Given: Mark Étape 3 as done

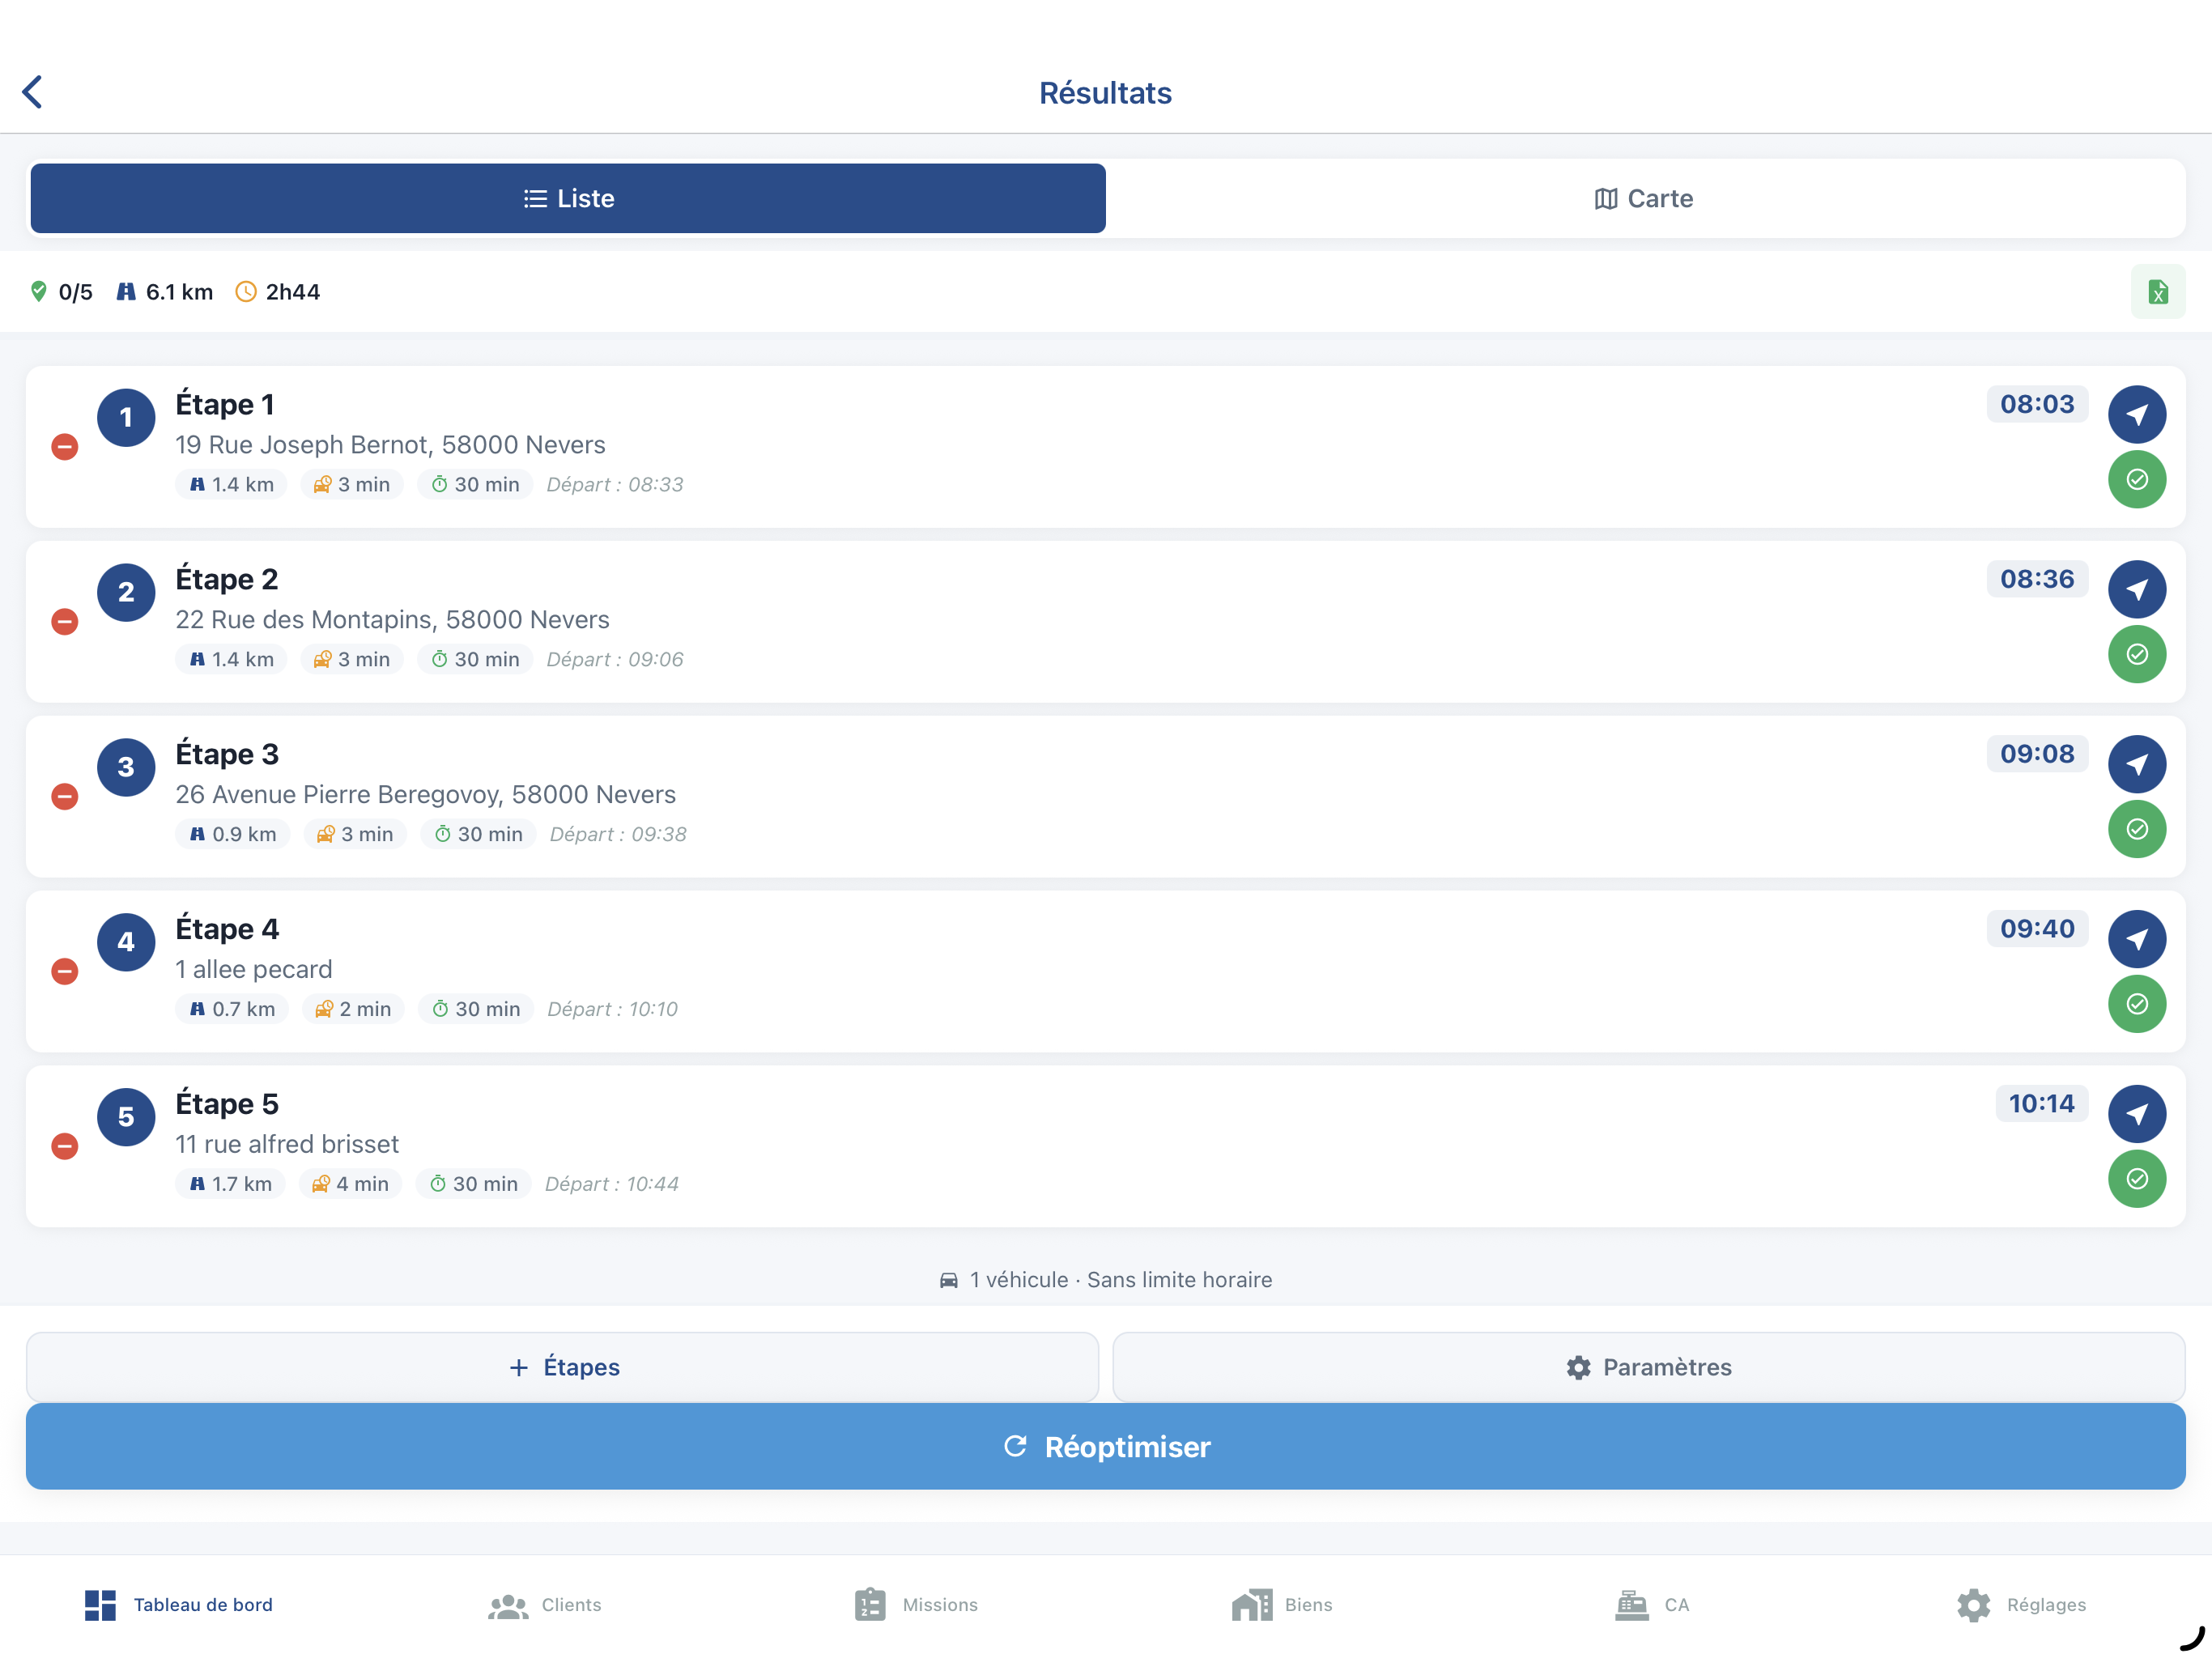Looking at the screenshot, I should point(2137,829).
